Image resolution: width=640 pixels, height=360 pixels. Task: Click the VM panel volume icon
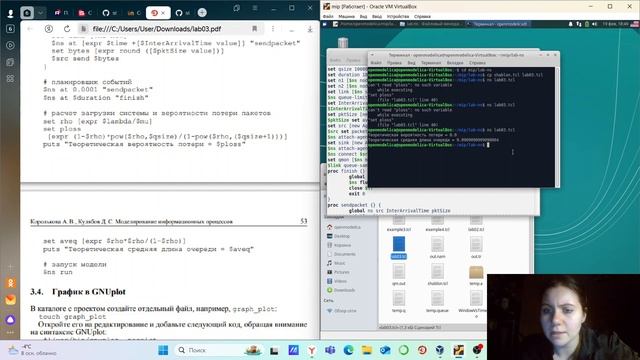point(594,24)
